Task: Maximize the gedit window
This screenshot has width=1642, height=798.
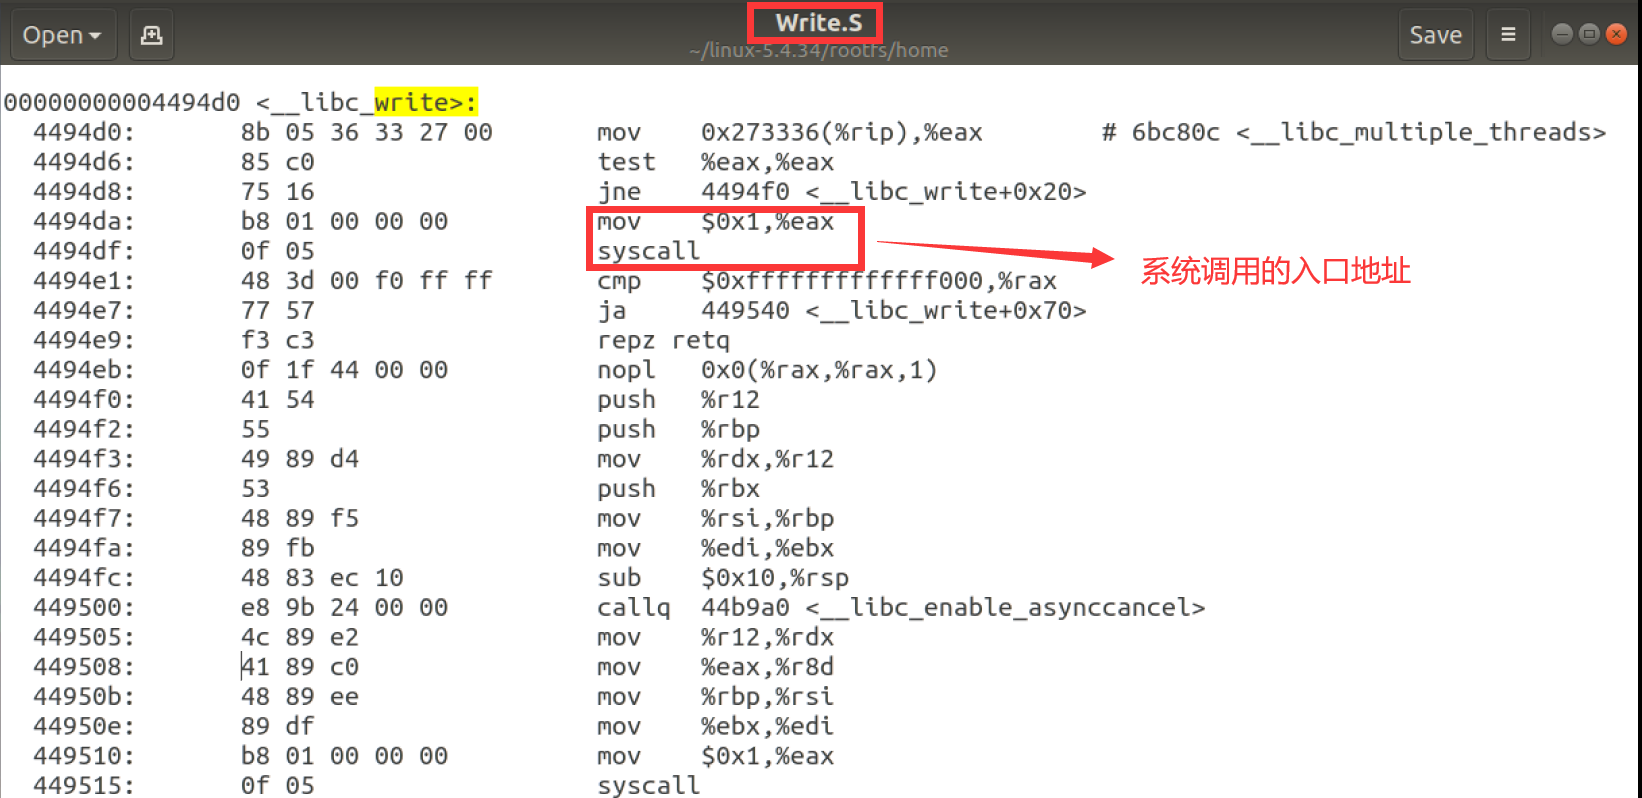Action: click(x=1589, y=34)
